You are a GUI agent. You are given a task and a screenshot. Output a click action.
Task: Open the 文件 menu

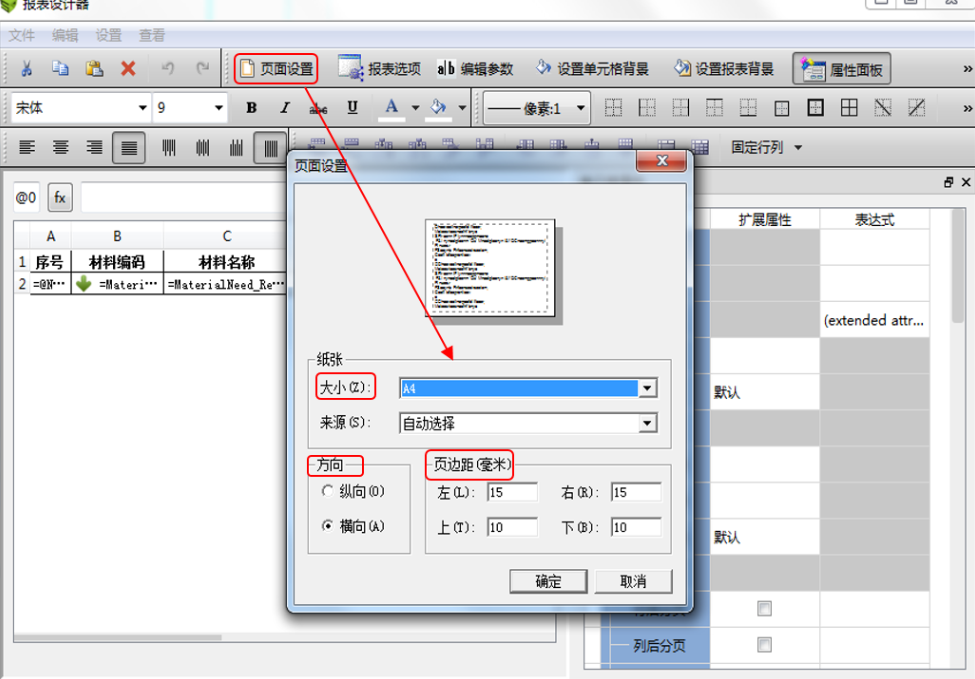[x=22, y=35]
